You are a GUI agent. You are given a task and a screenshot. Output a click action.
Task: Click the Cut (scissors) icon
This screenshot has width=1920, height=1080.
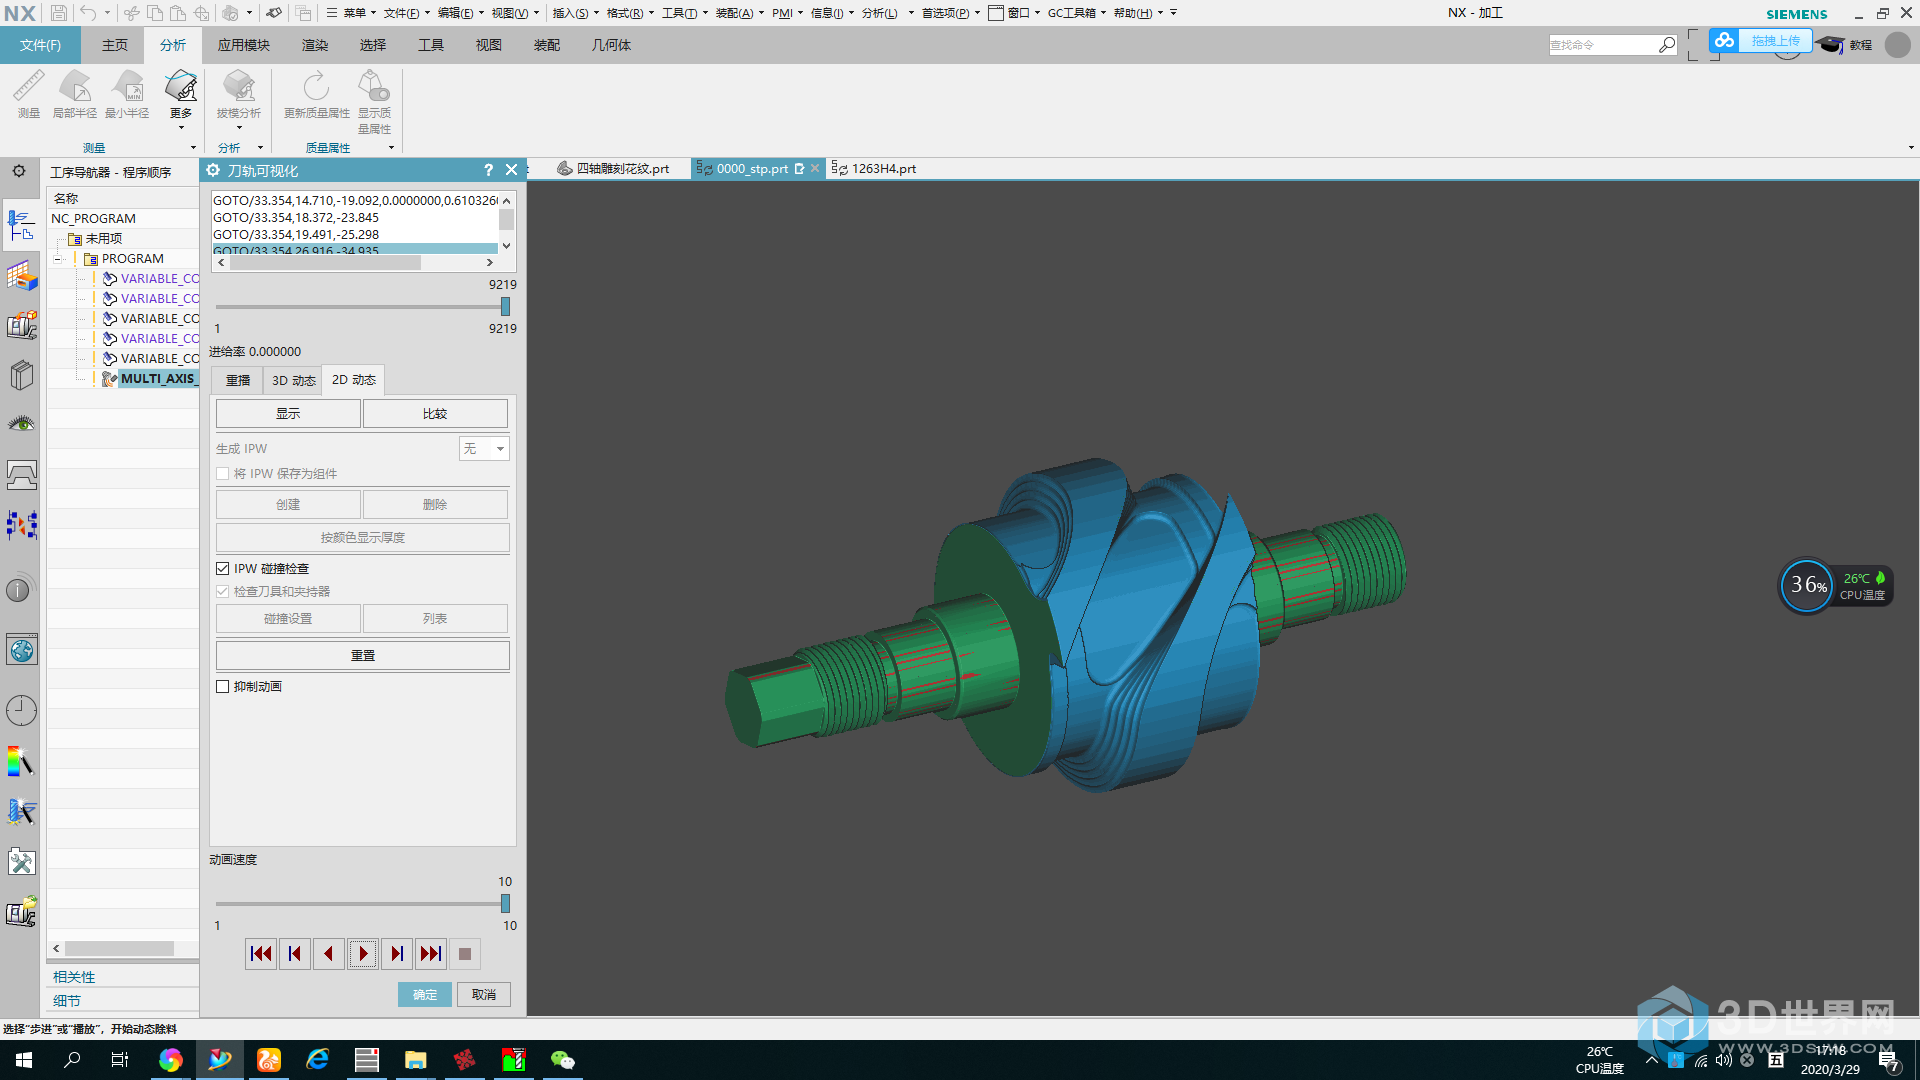(131, 13)
